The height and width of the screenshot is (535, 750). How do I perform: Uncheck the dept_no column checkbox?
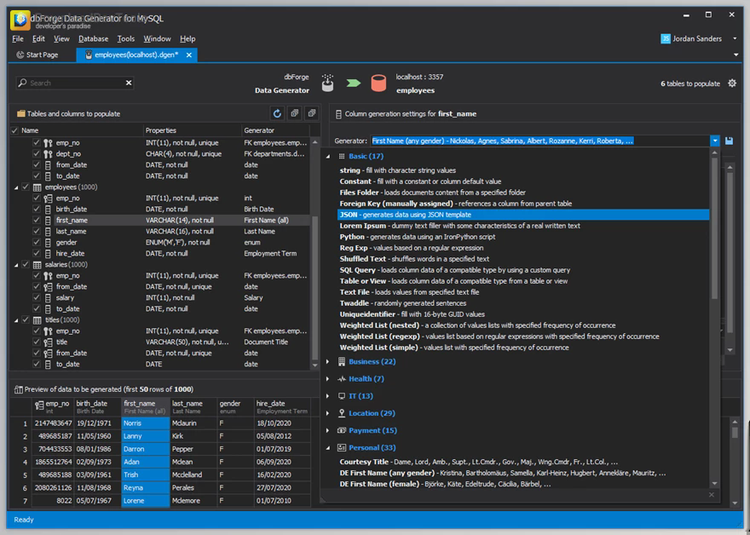click(36, 154)
